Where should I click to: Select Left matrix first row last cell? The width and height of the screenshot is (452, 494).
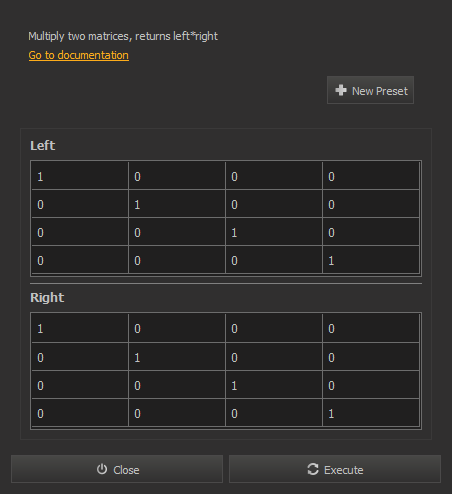(x=371, y=176)
